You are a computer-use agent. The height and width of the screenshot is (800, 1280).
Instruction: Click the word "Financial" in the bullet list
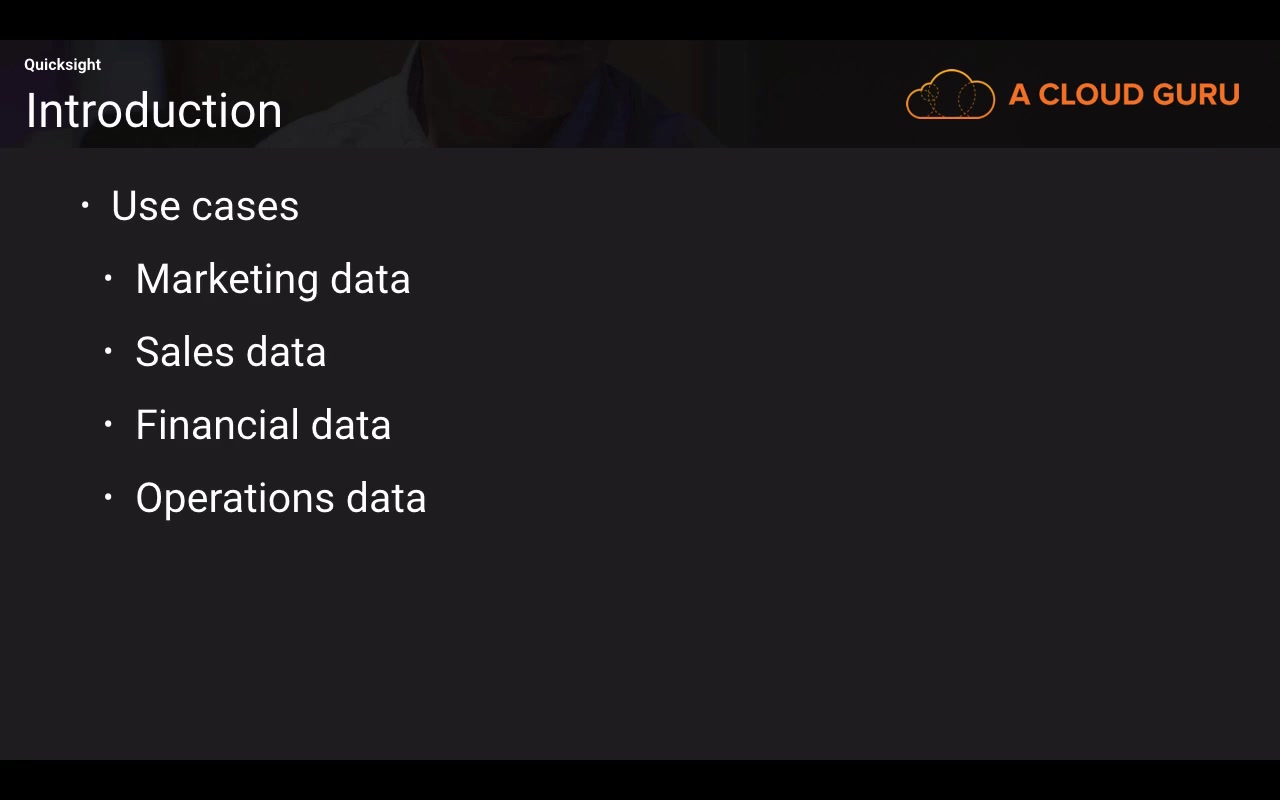click(x=218, y=425)
